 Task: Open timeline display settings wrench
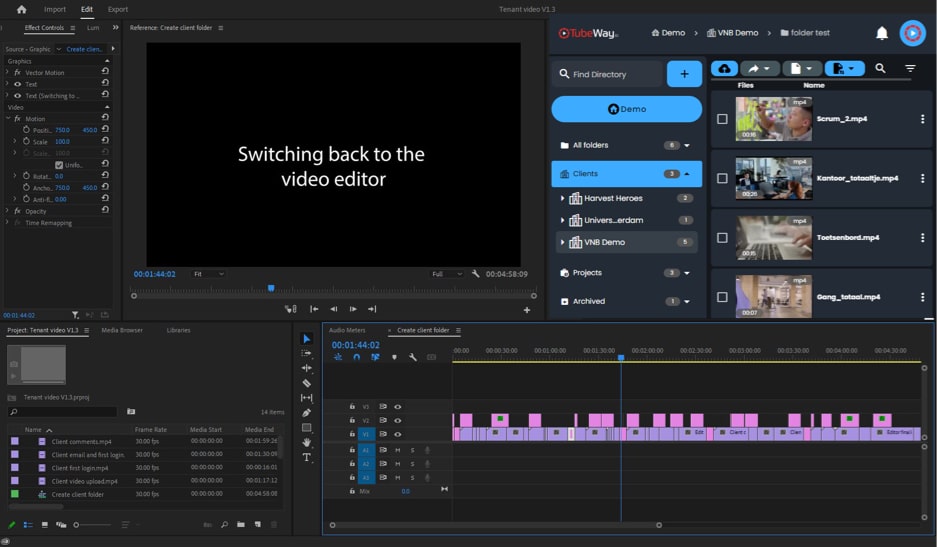pyautogui.click(x=412, y=357)
